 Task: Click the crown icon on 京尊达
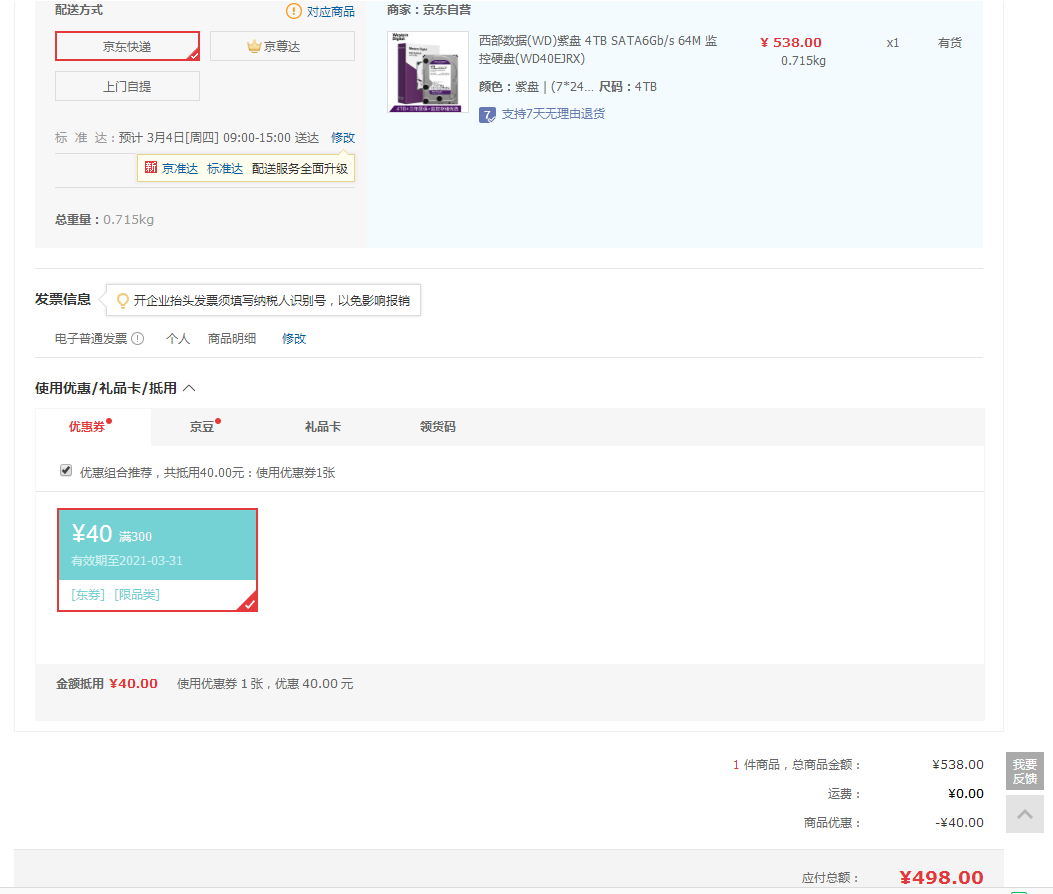point(253,46)
